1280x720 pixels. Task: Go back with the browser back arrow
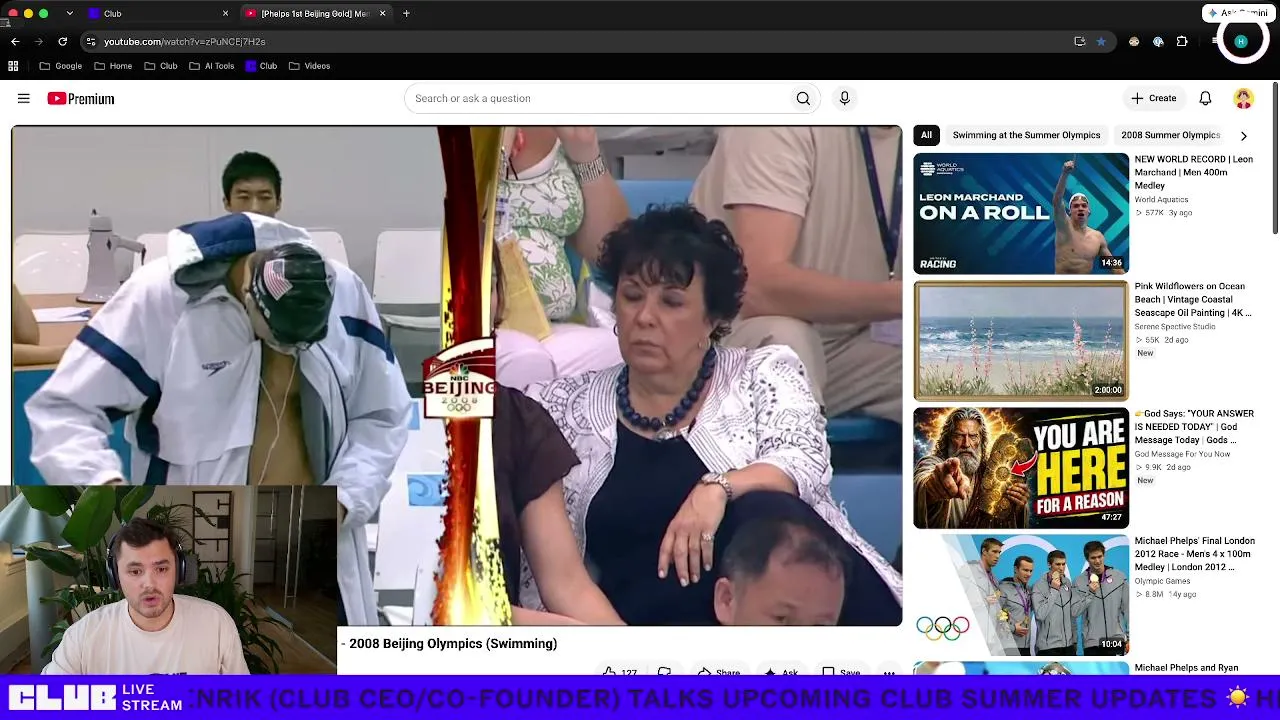tap(15, 41)
